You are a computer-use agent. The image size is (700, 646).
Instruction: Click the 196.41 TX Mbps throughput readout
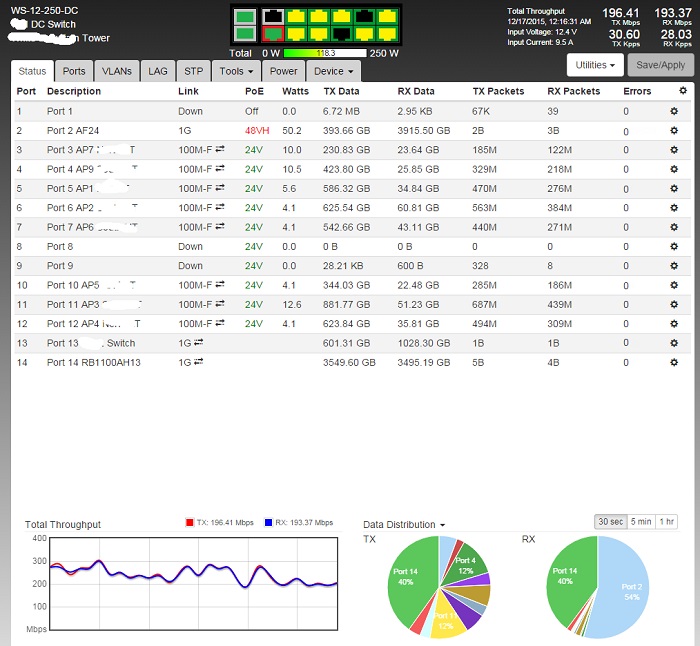click(621, 13)
